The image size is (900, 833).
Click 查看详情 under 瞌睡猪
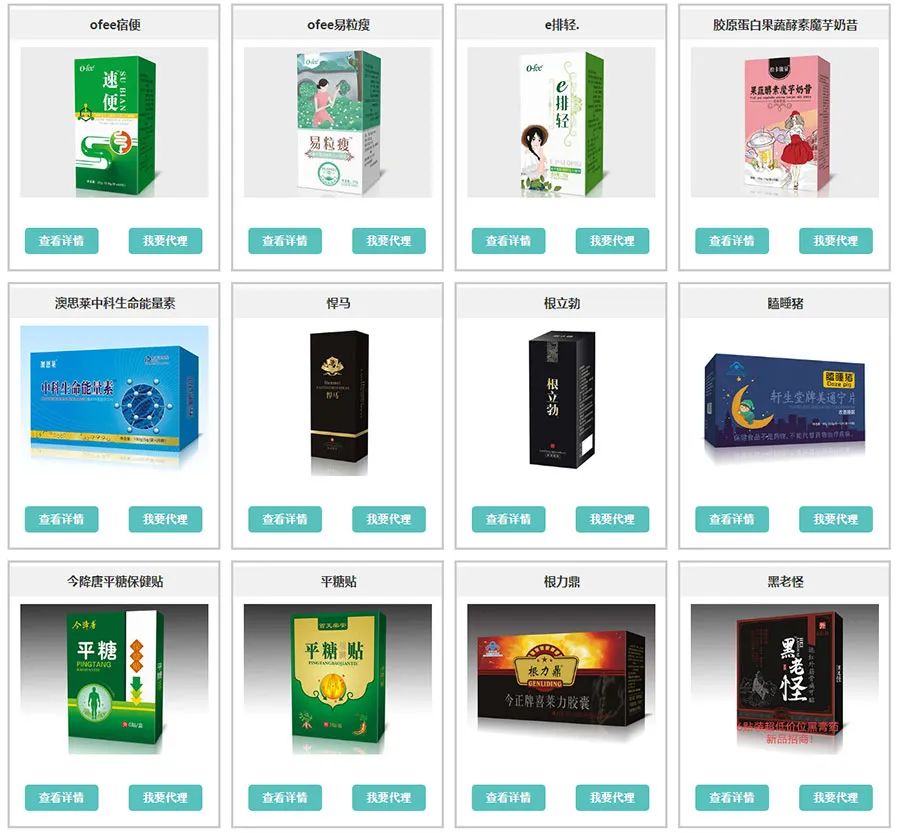point(732,519)
